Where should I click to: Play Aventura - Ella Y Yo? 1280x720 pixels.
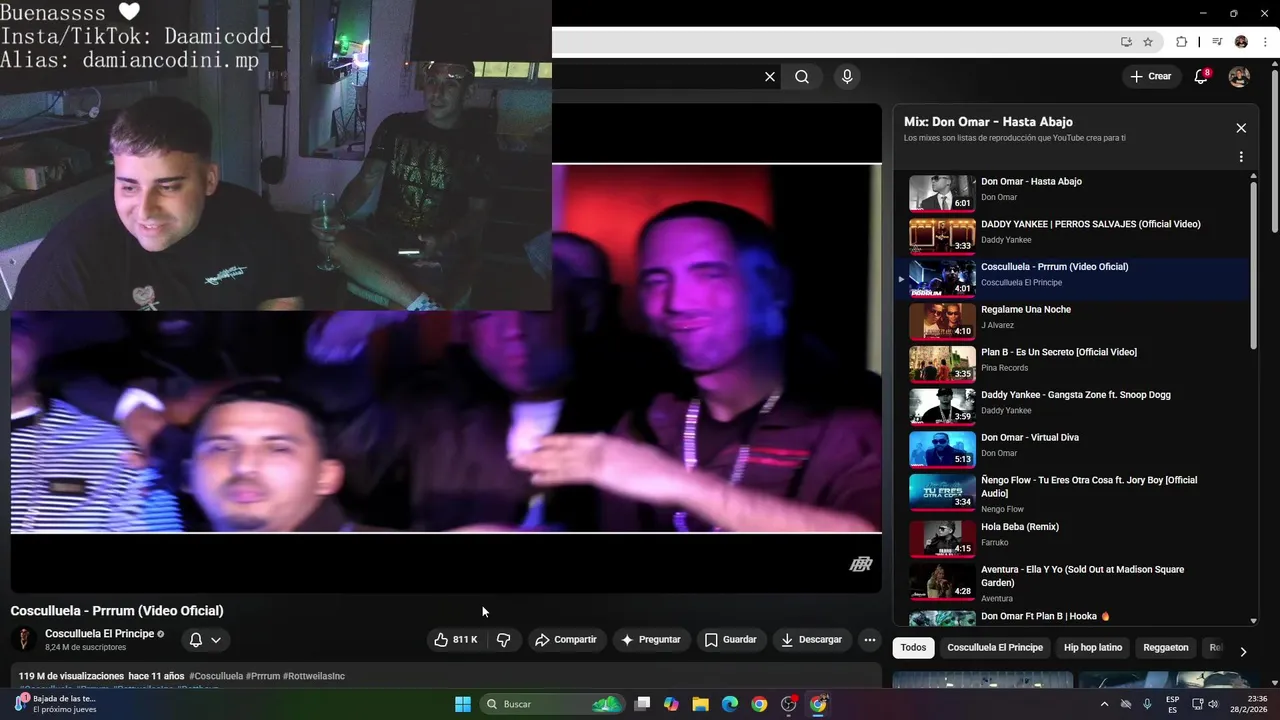point(1073,582)
